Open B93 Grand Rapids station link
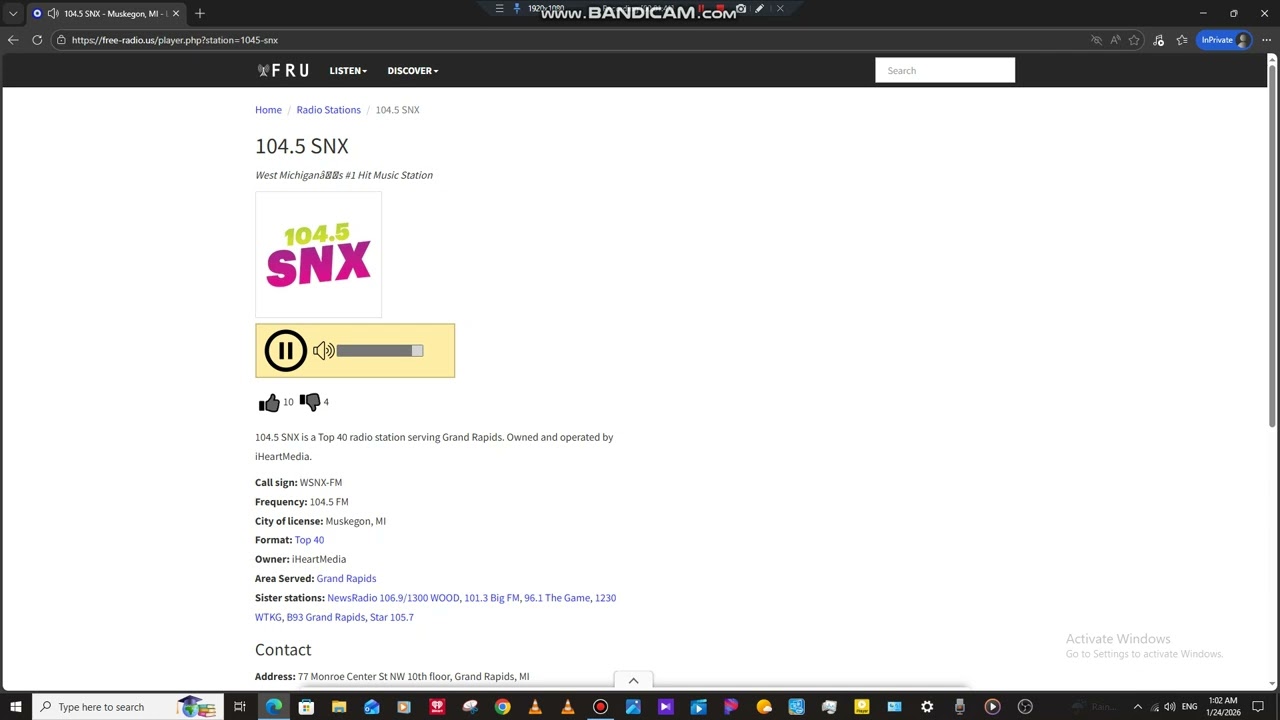Screen dimensions: 1280x720 pyautogui.click(x=326, y=617)
